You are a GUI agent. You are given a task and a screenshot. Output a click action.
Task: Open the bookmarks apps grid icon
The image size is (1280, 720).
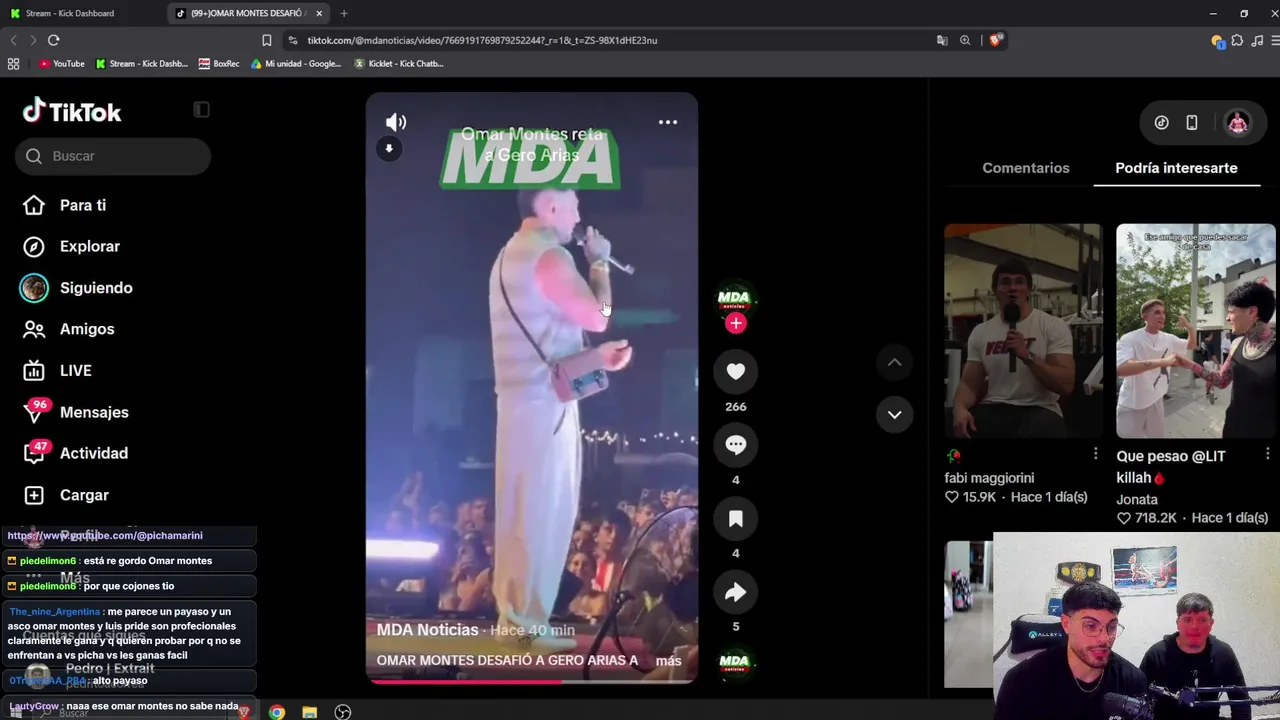point(13,64)
